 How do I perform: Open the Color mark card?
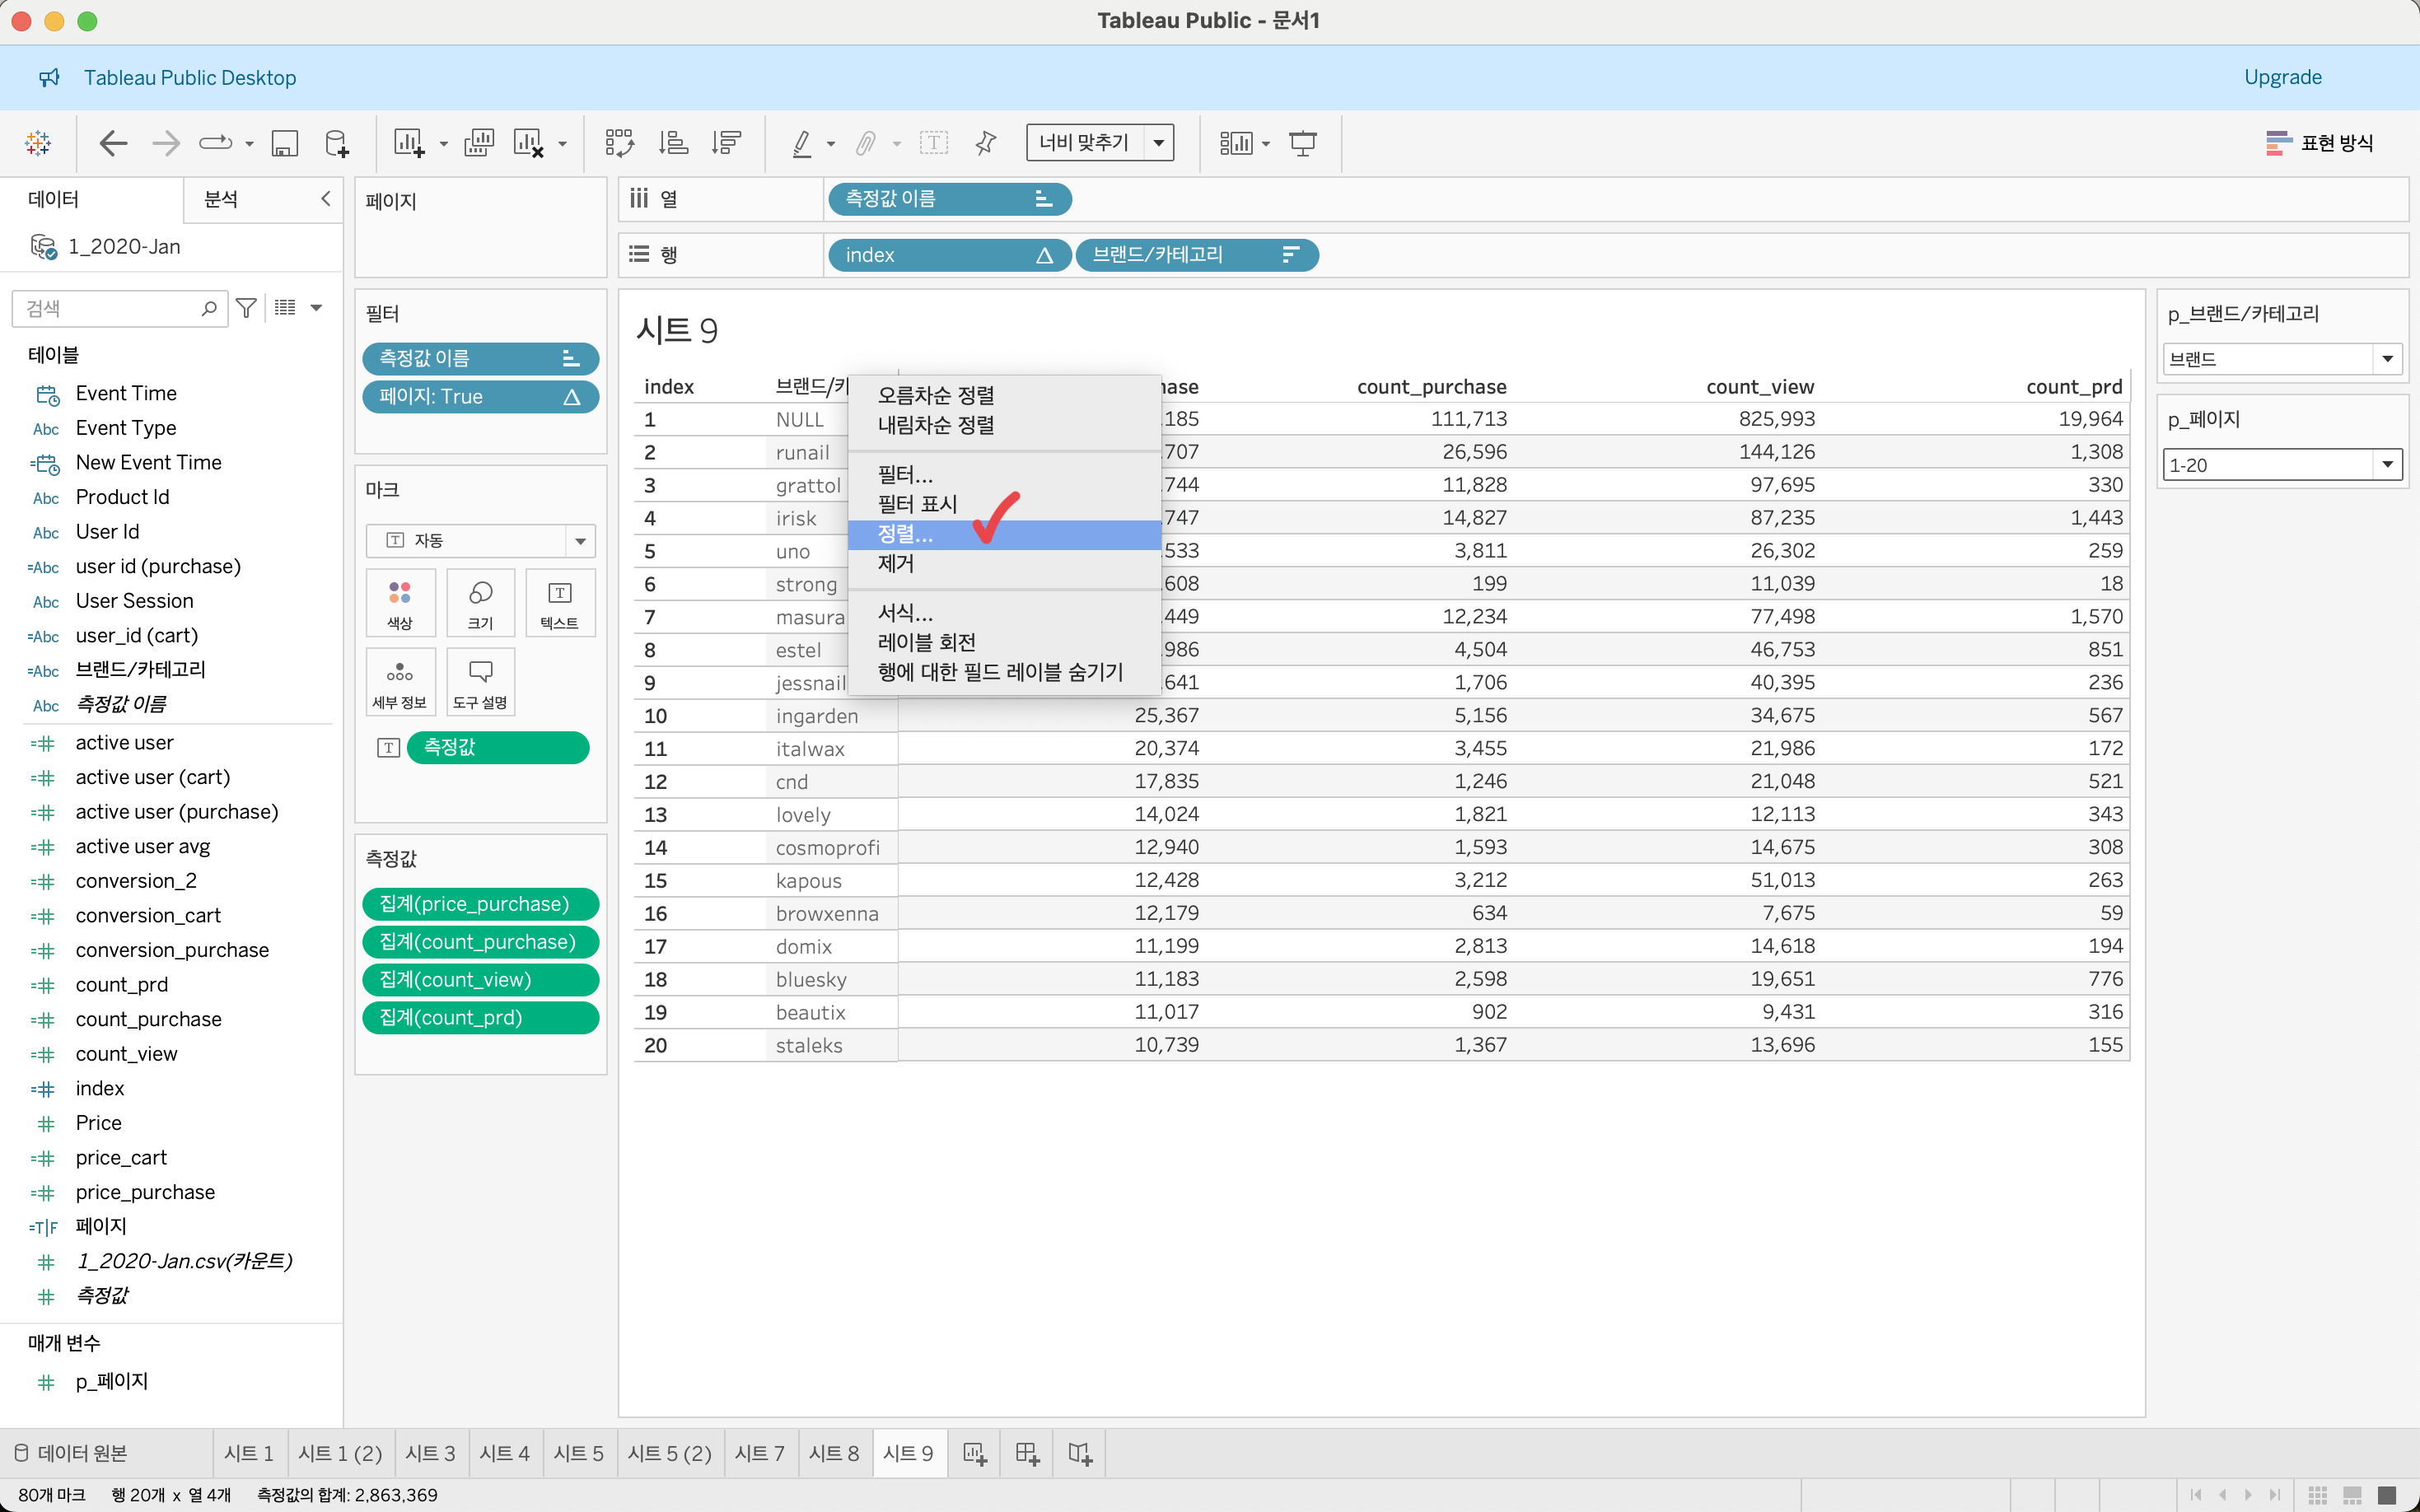tap(400, 602)
